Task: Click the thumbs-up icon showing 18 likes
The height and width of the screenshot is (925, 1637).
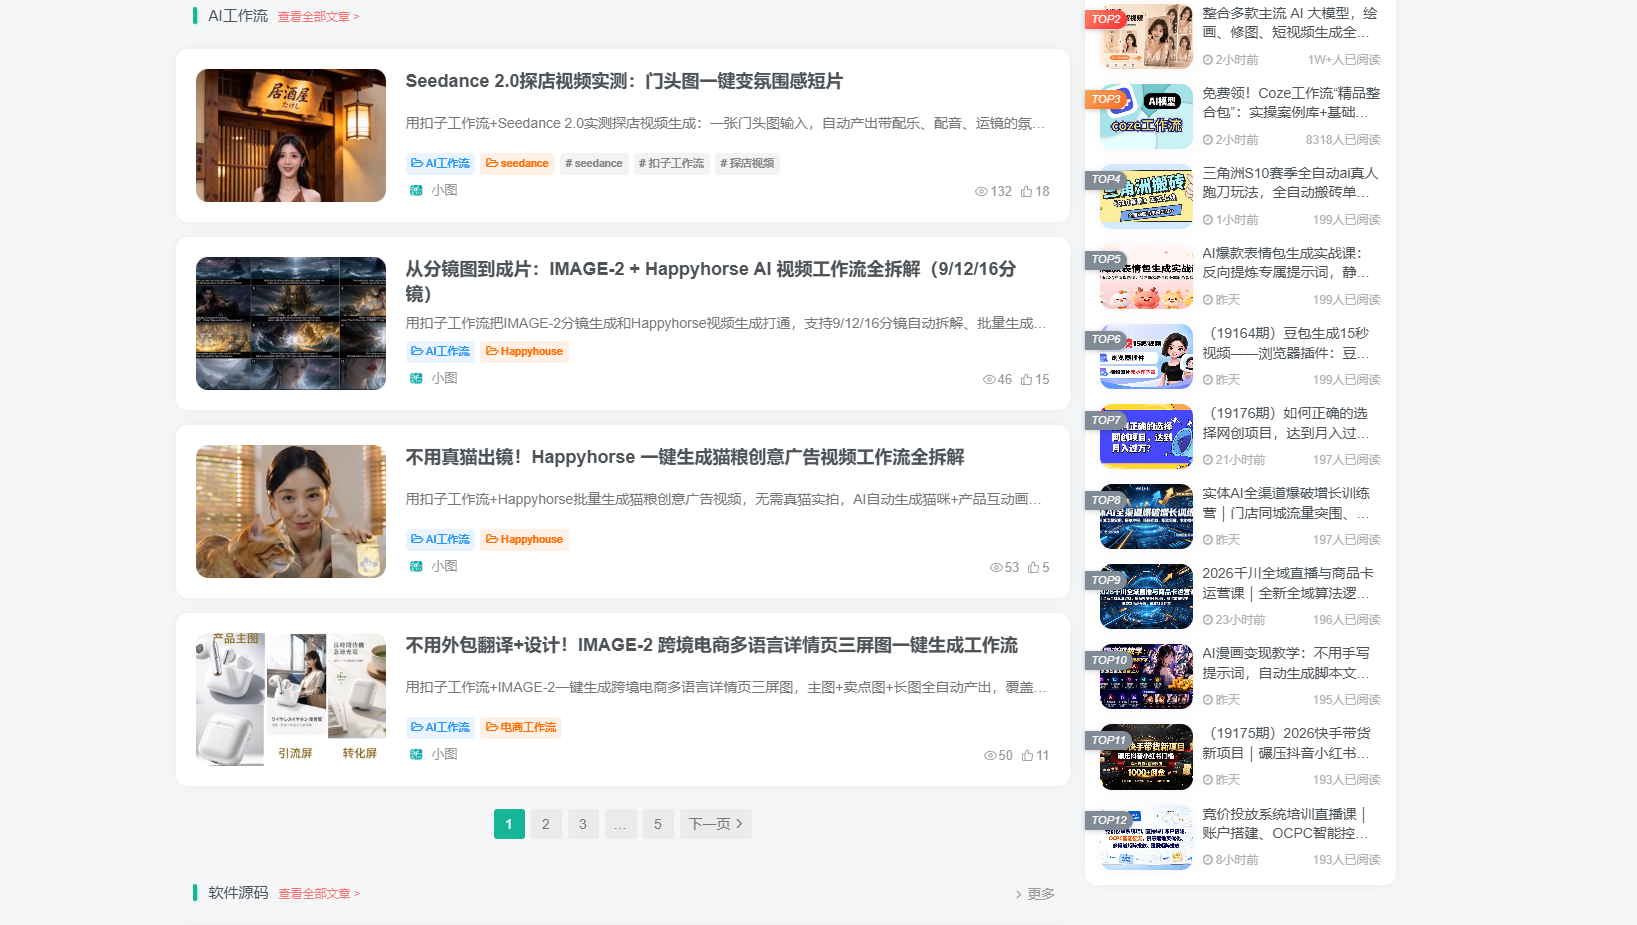Action: [1026, 191]
